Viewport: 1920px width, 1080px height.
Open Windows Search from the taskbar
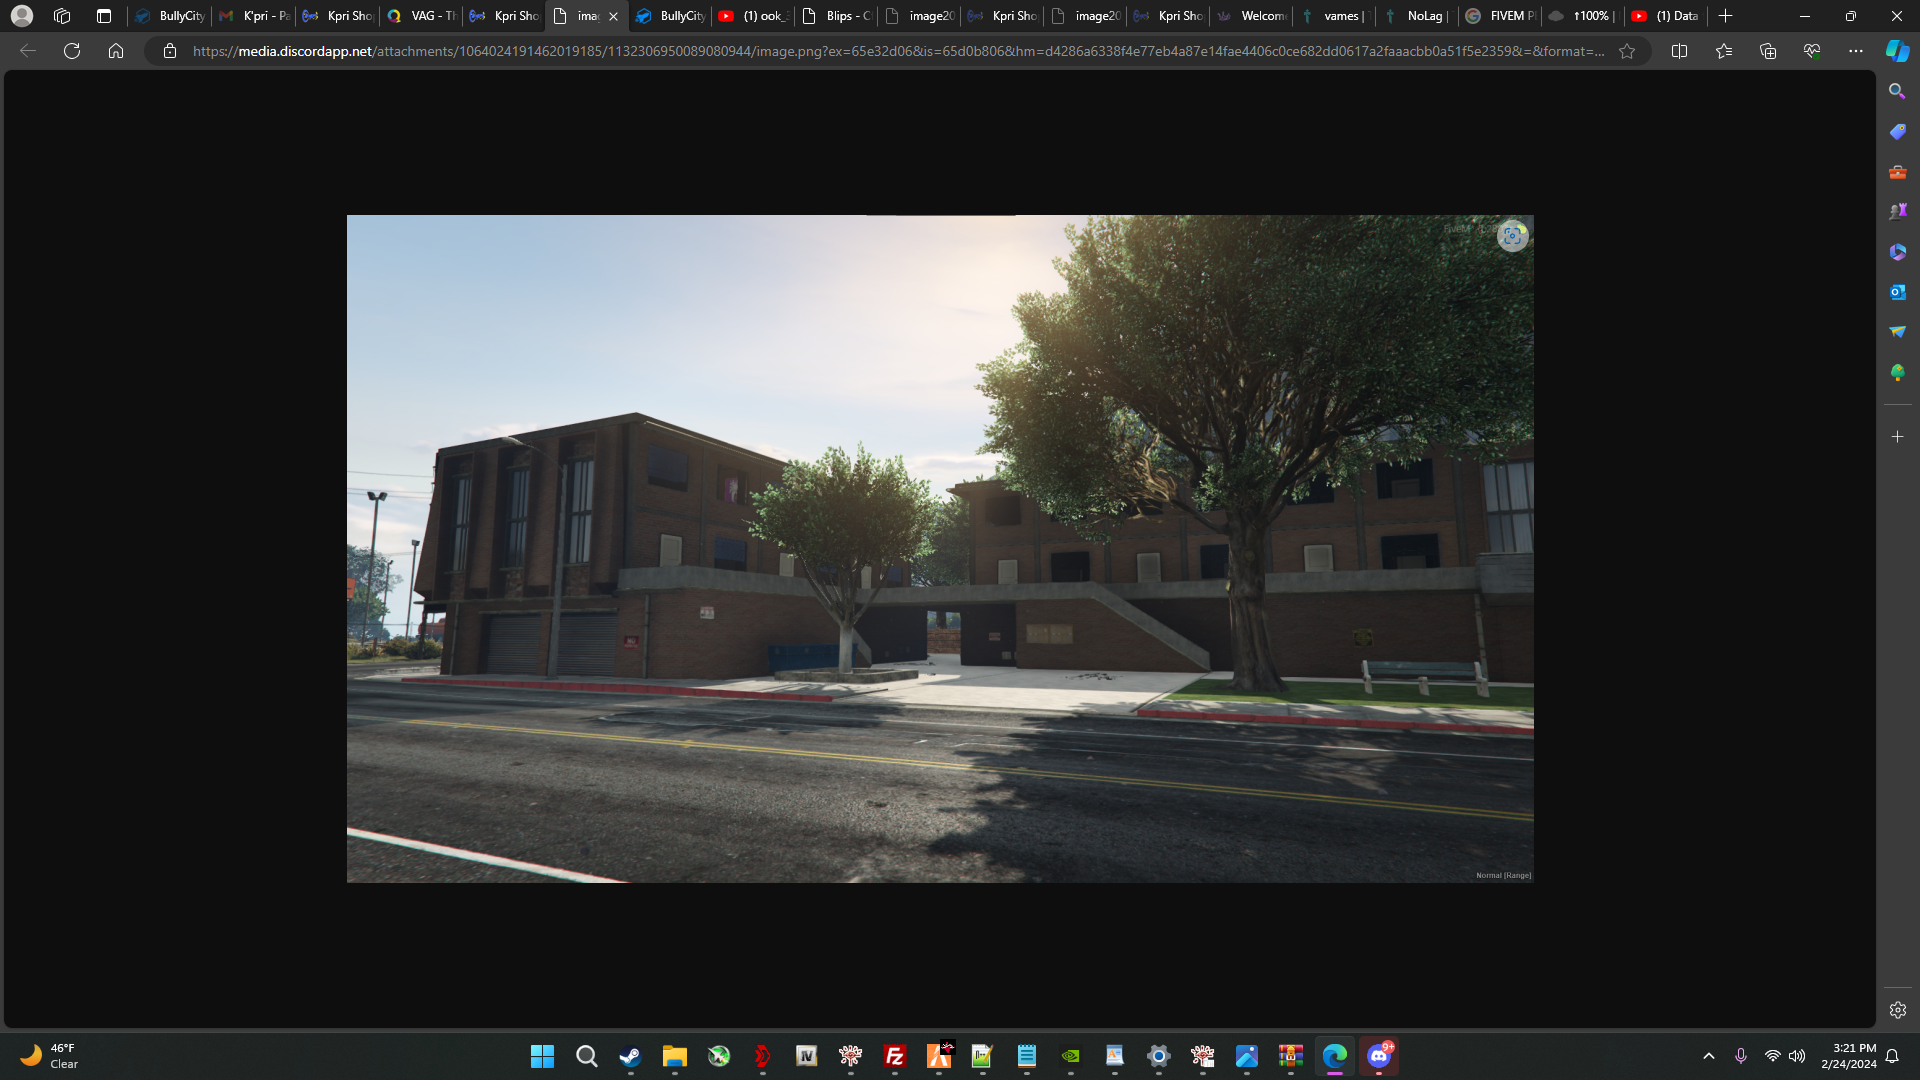pos(586,1056)
